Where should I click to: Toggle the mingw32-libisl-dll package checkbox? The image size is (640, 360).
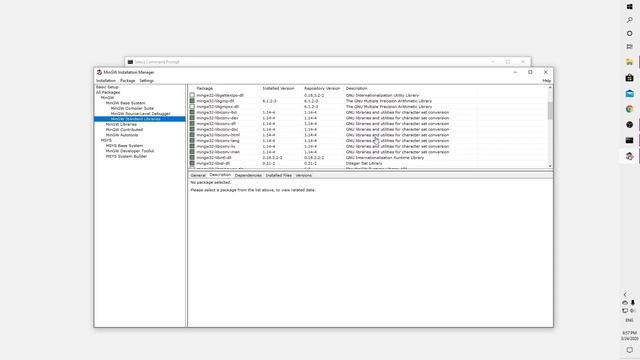click(192, 163)
